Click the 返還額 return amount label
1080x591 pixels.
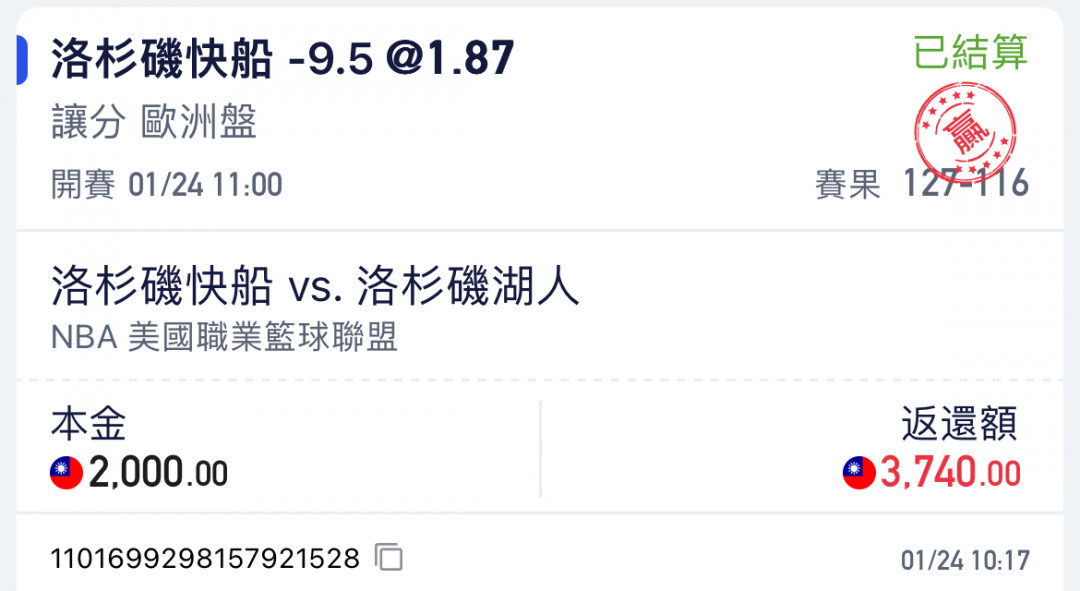point(959,423)
